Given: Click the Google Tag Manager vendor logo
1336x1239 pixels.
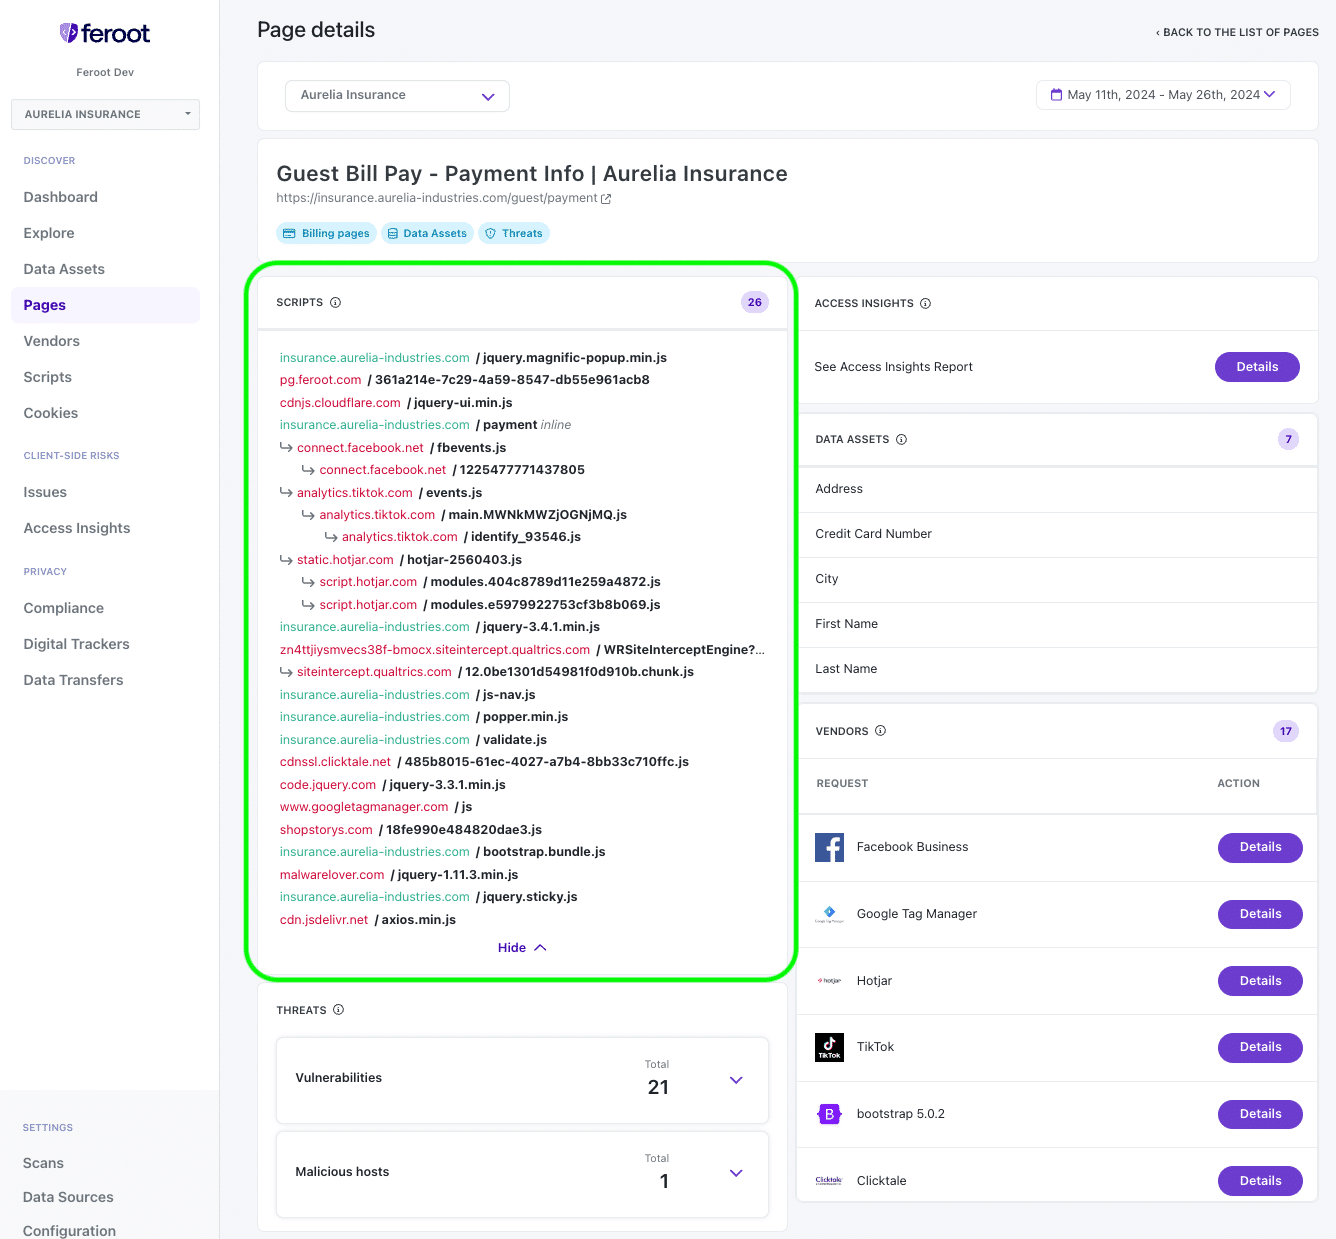Looking at the screenshot, I should tap(829, 914).
